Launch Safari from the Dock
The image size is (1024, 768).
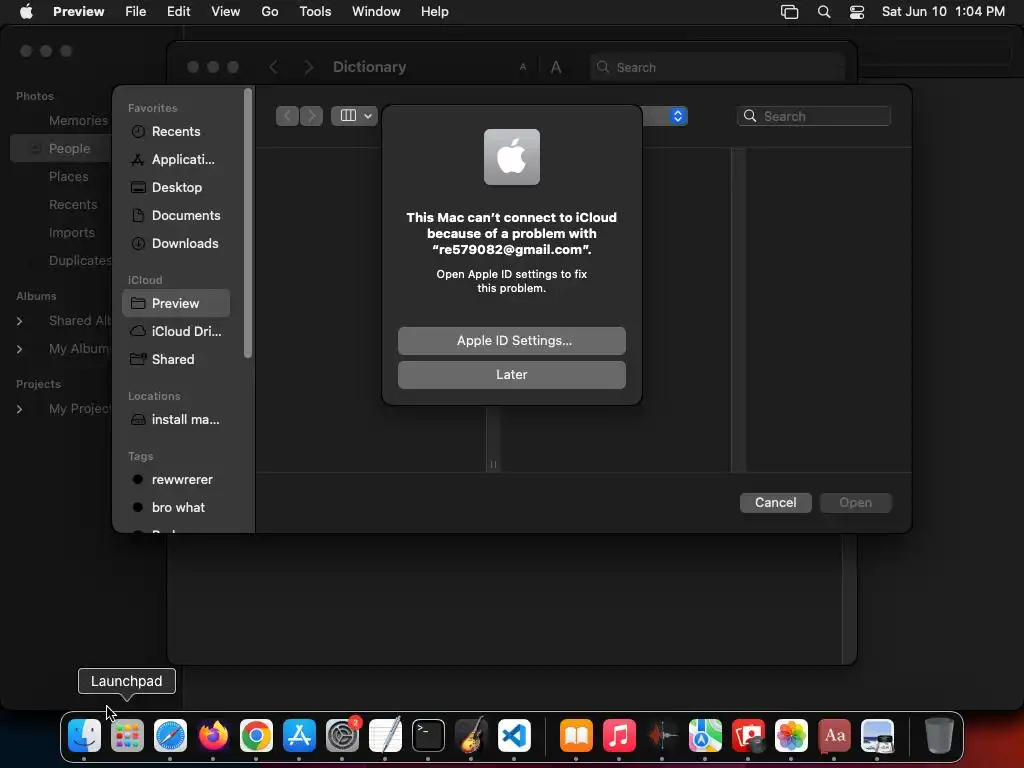pyautogui.click(x=170, y=736)
